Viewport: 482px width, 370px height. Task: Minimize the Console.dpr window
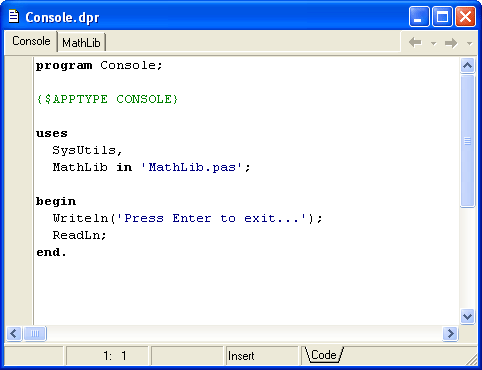(419, 17)
